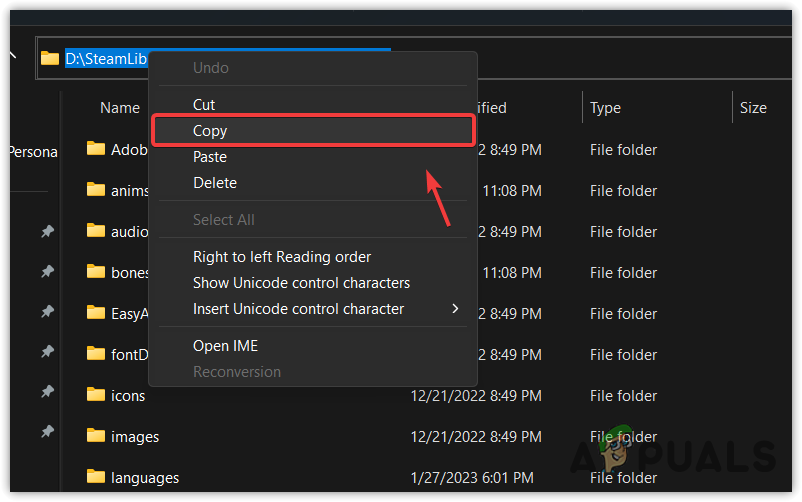Click Open IME menu entry
Viewport: 802px width, 502px height.
[x=225, y=346]
